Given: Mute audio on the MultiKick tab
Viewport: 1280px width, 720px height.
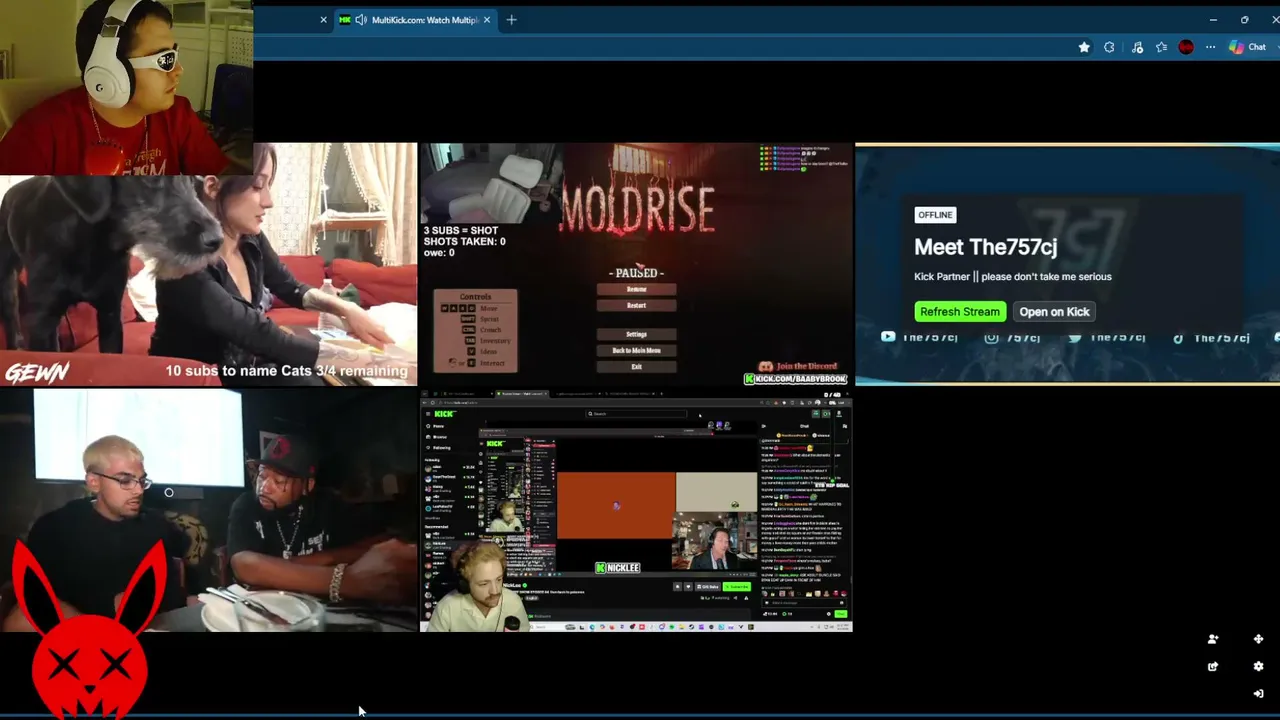Looking at the screenshot, I should [x=360, y=20].
